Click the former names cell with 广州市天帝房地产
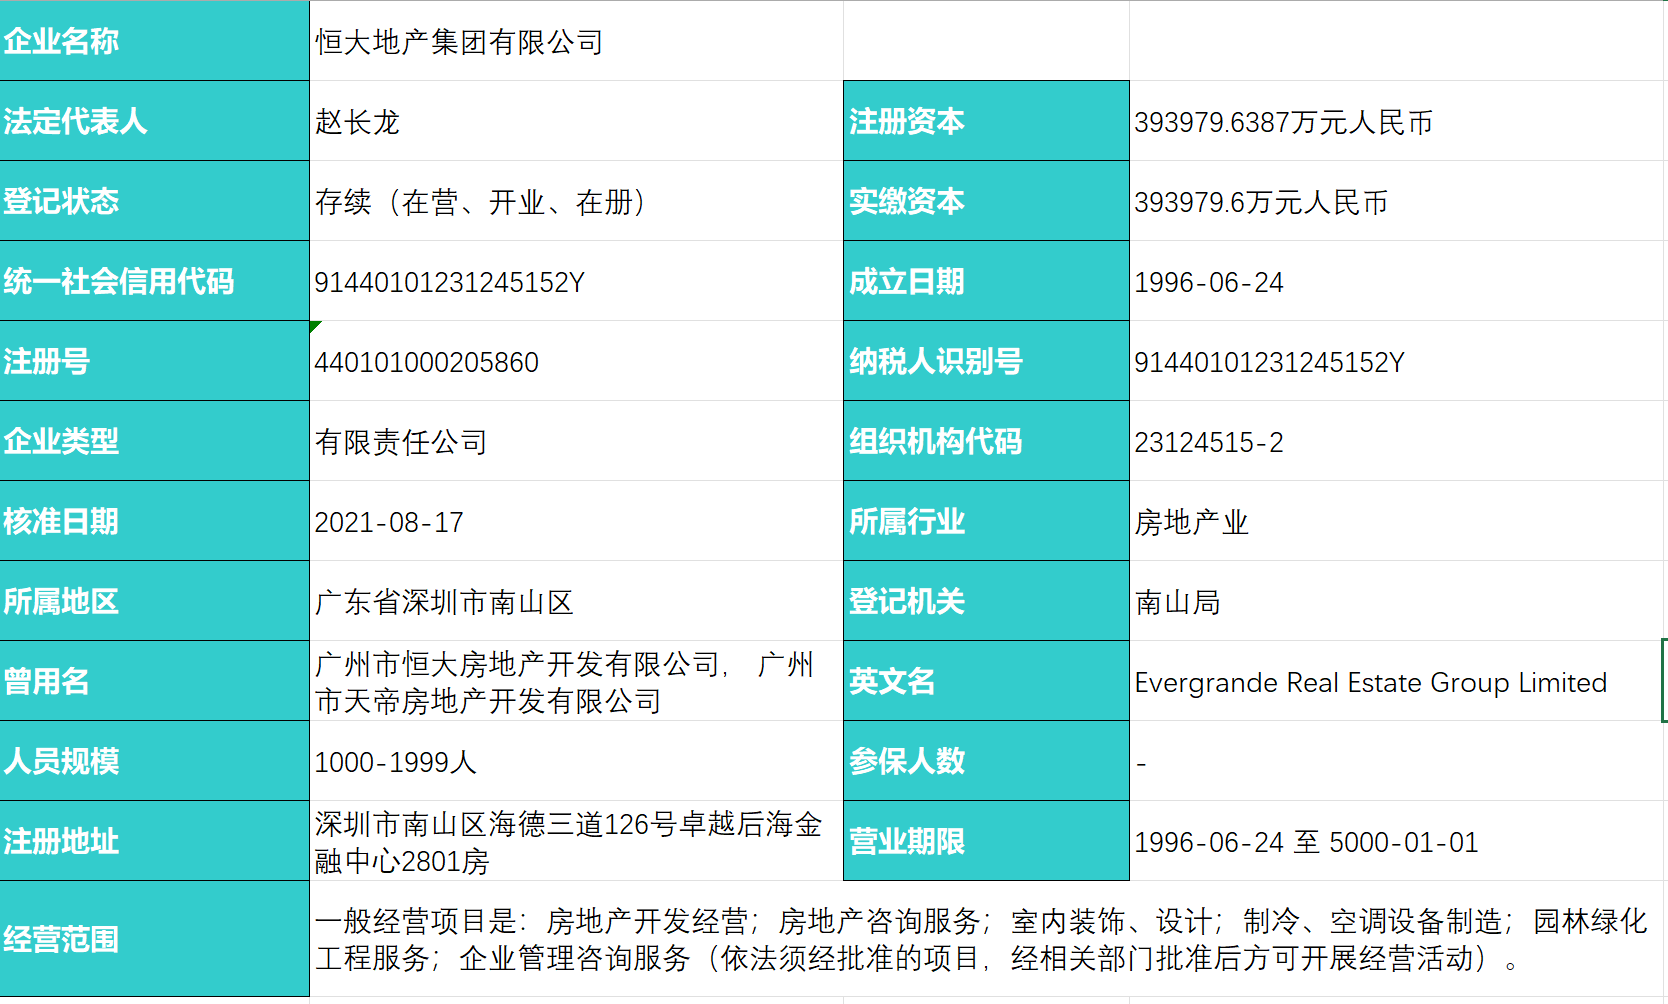1668x1004 pixels. 576,681
